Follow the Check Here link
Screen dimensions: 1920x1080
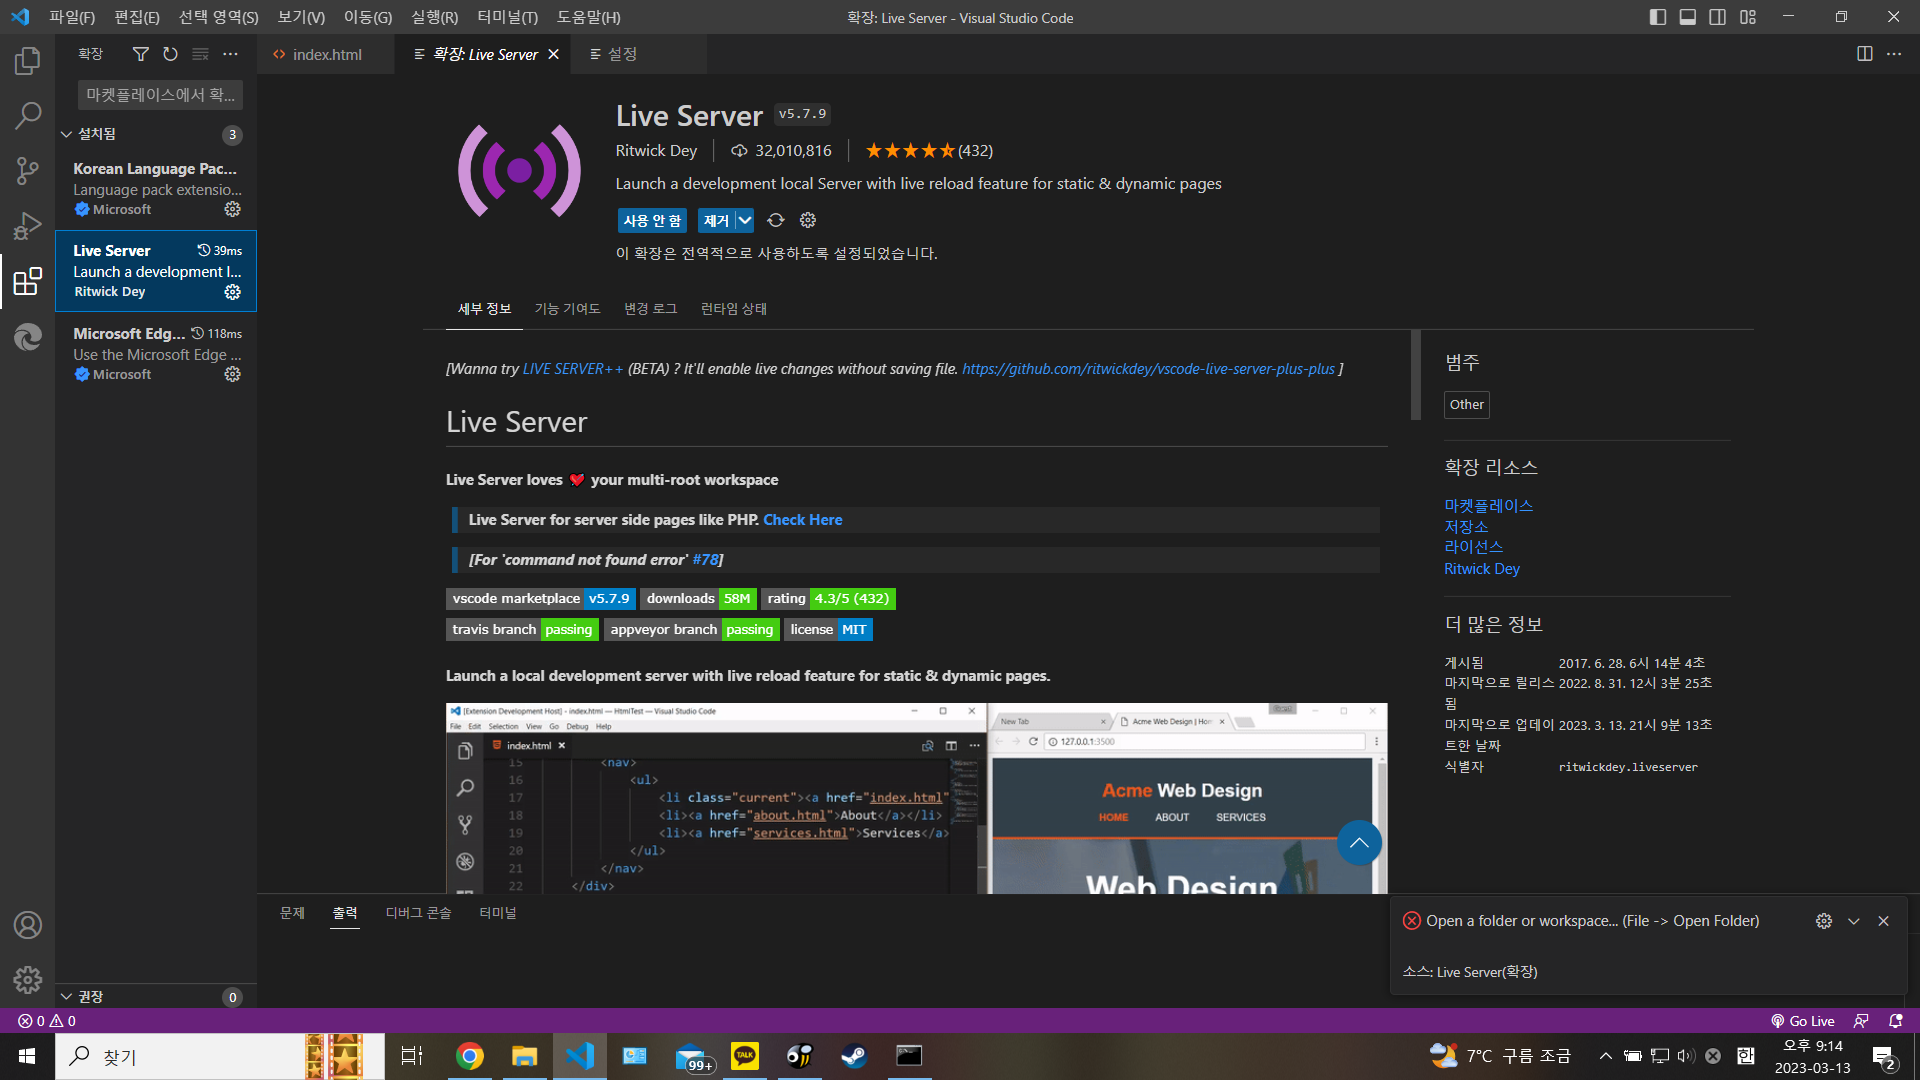pos(803,520)
